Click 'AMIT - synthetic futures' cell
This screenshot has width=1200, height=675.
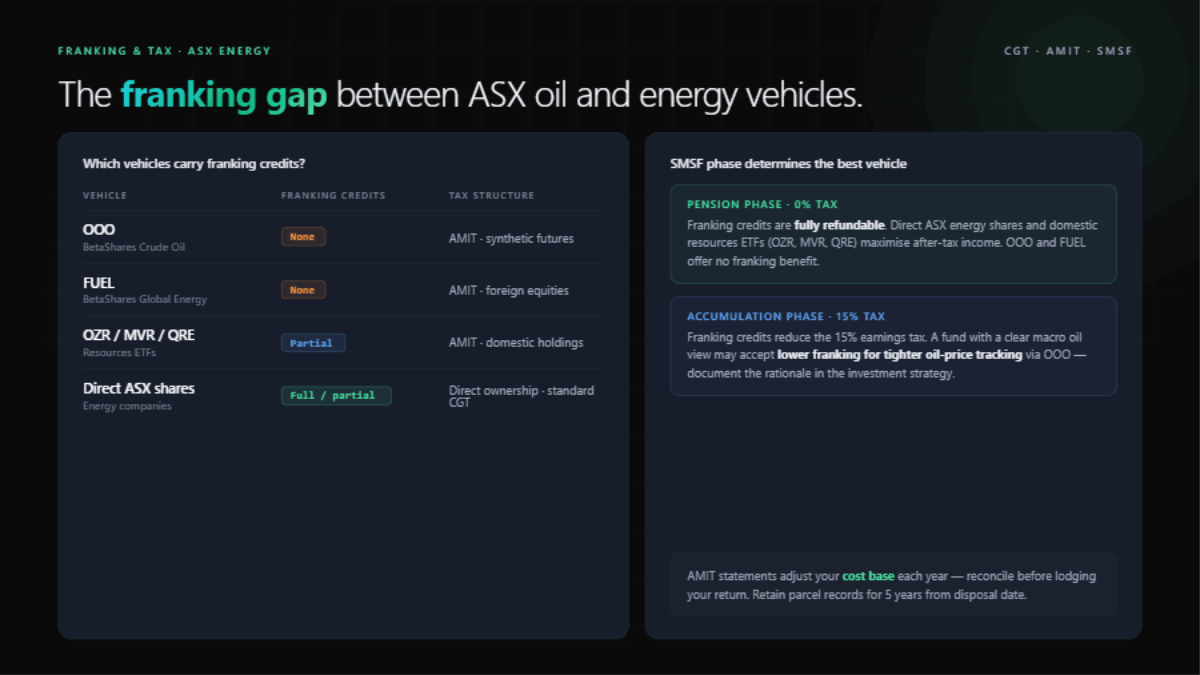coord(511,239)
